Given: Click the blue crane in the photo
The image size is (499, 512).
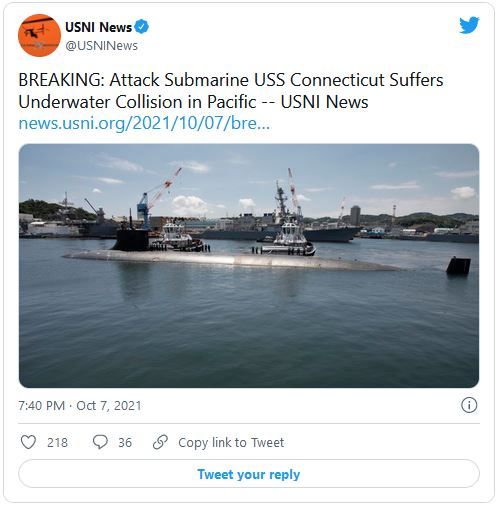Looking at the screenshot, I should pos(143,210).
